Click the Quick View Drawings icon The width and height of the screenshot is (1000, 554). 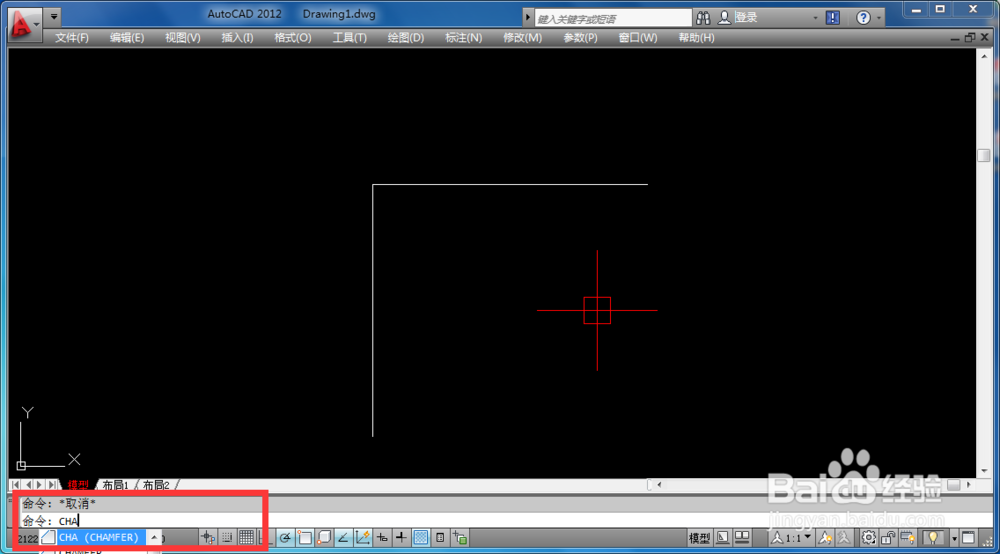click(742, 538)
